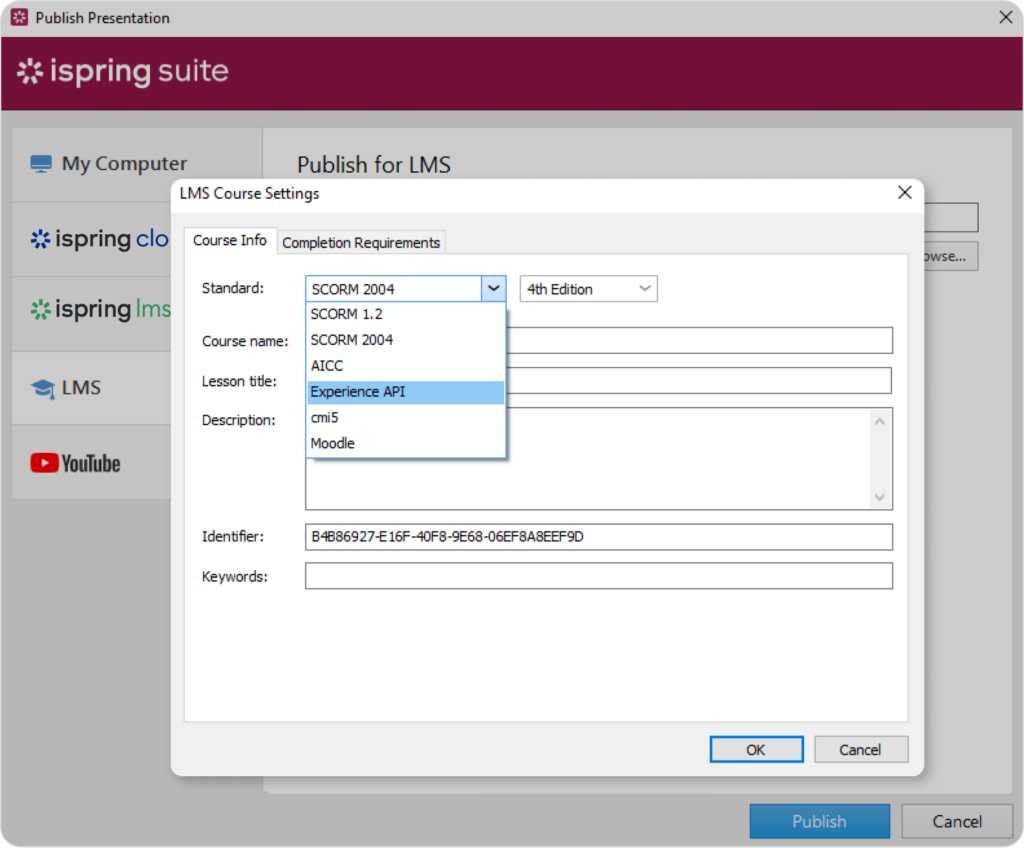Click the Description scrollbar up arrow

point(880,421)
